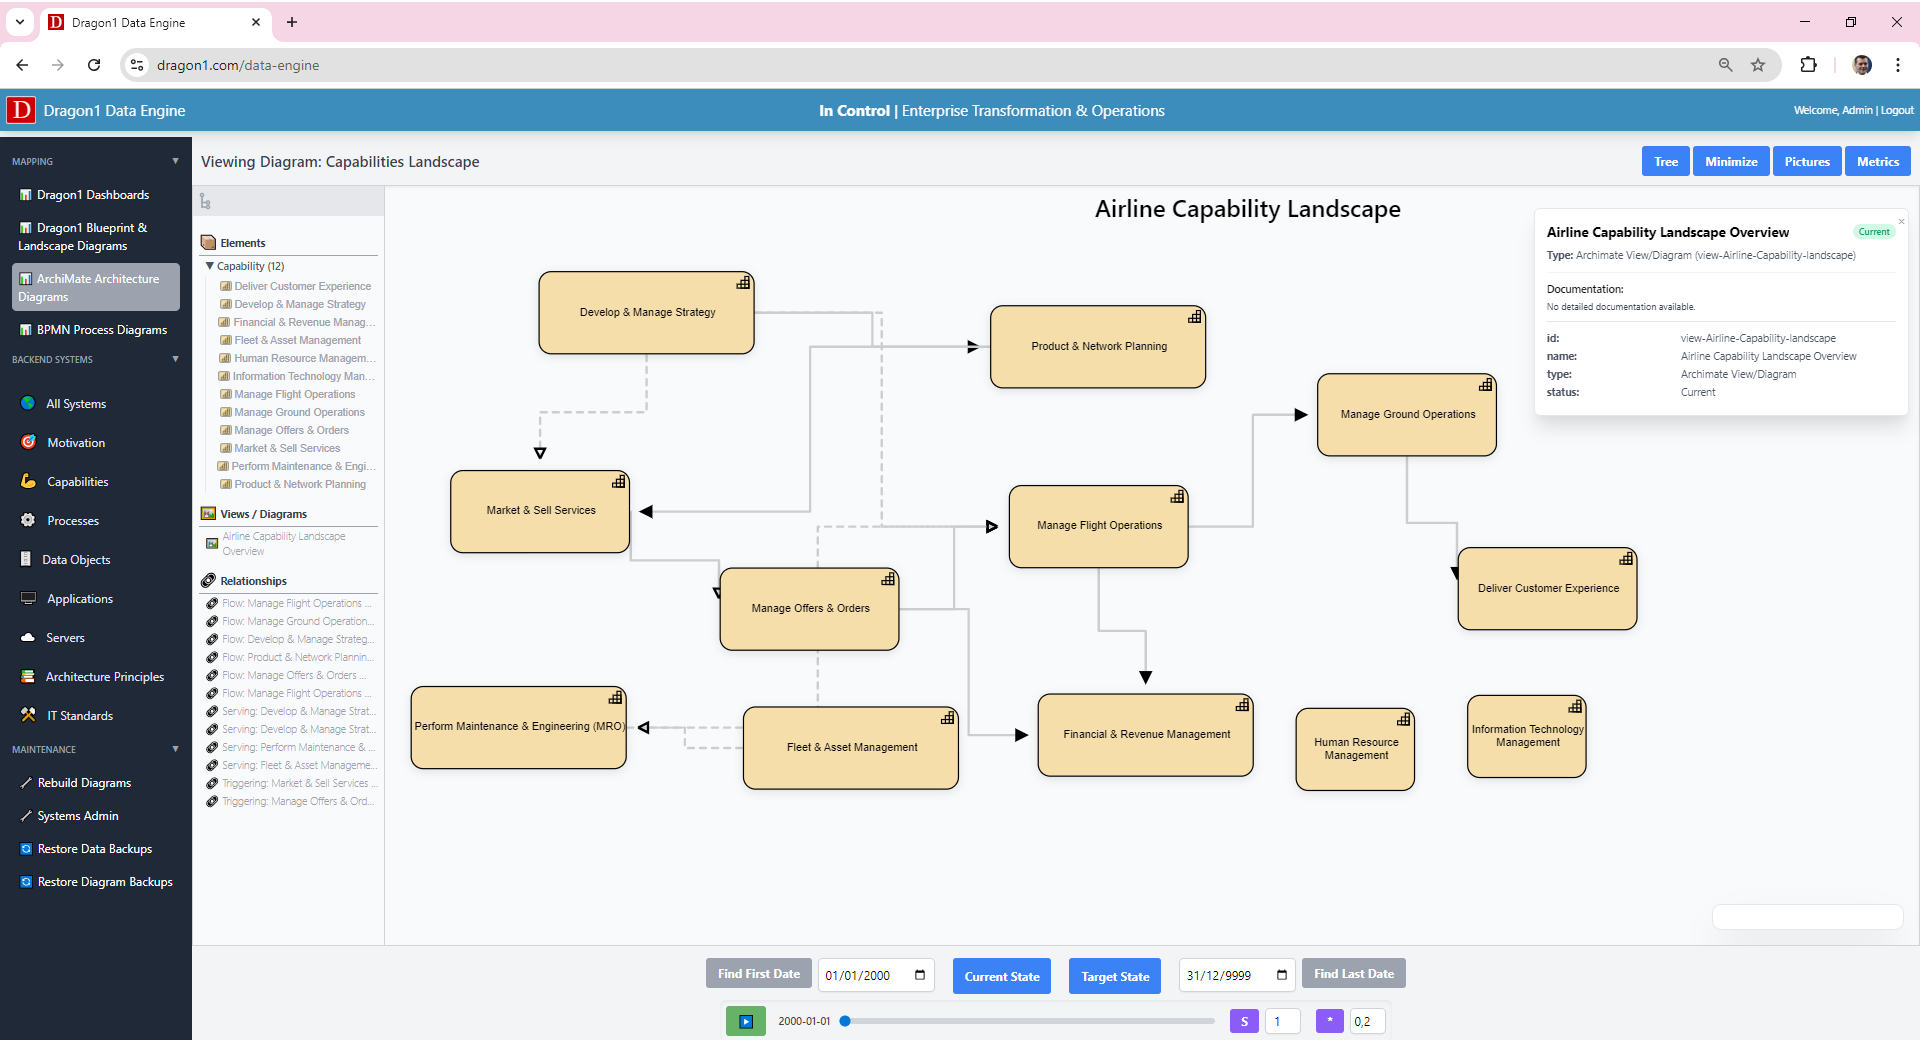Select the Applications monitor icon
1920x1040 pixels.
point(28,598)
